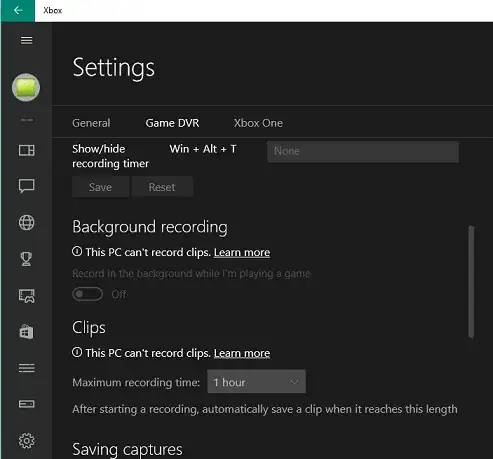Switch to the Game DVR tab
The width and height of the screenshot is (493, 459).
pyautogui.click(x=172, y=123)
